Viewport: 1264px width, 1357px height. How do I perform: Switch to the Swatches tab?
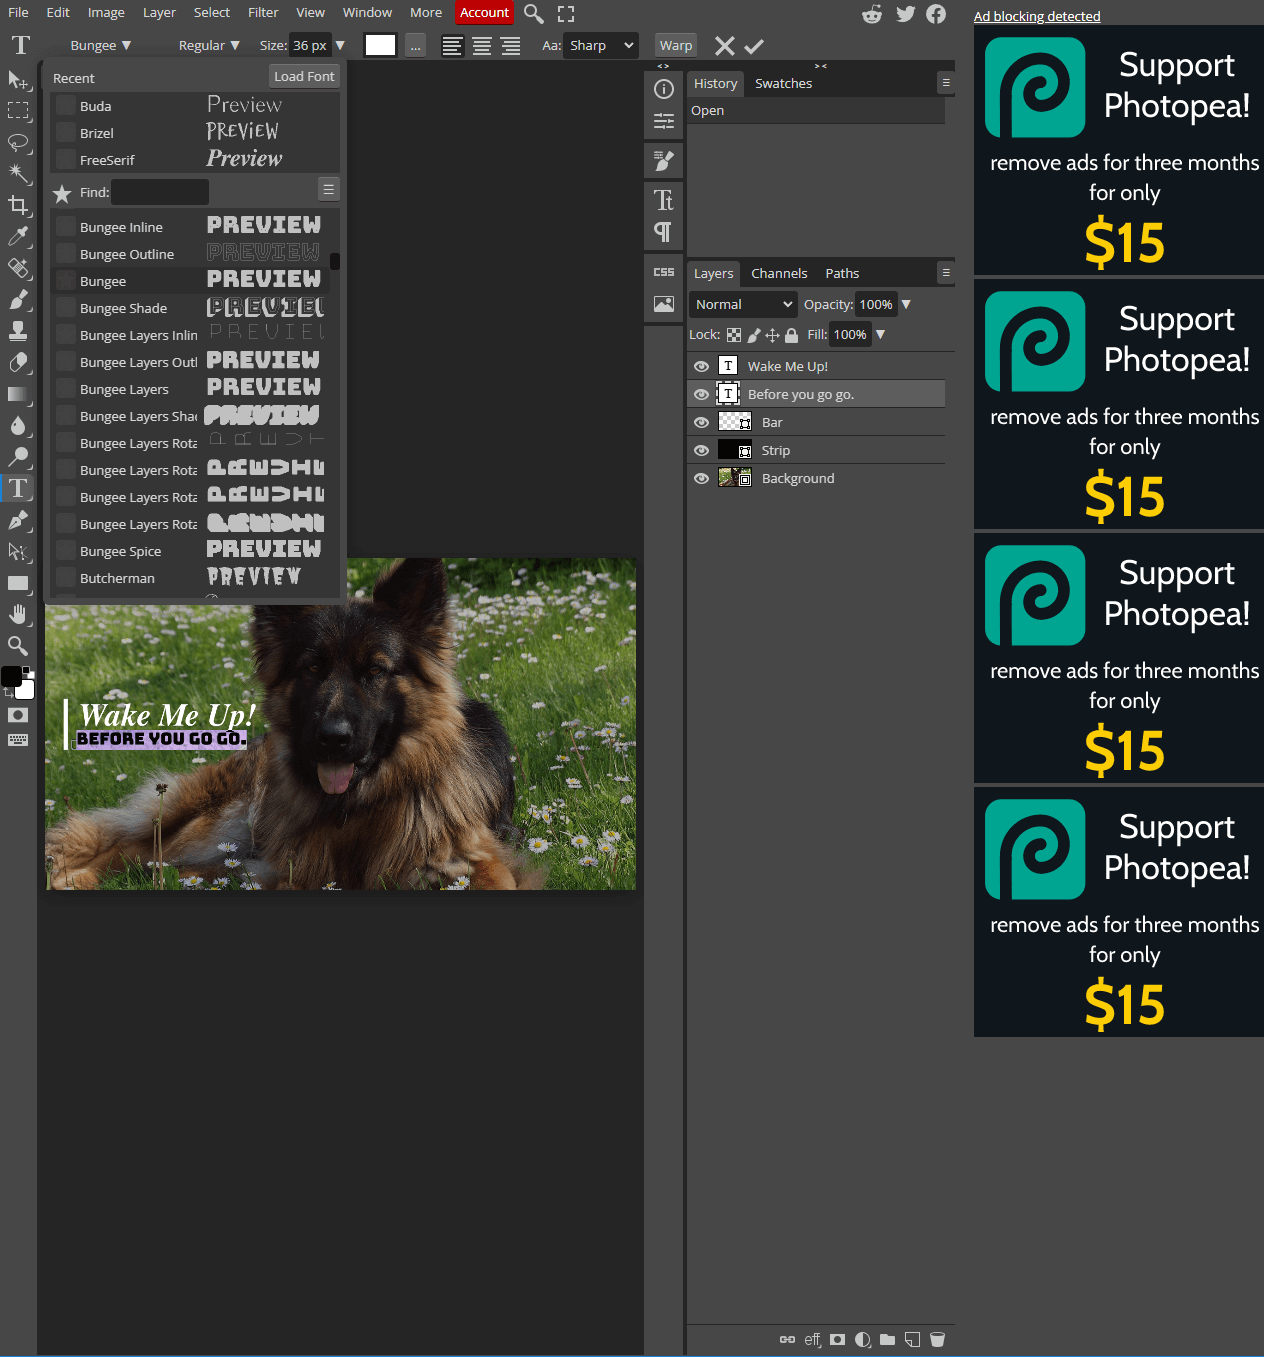pyautogui.click(x=783, y=84)
